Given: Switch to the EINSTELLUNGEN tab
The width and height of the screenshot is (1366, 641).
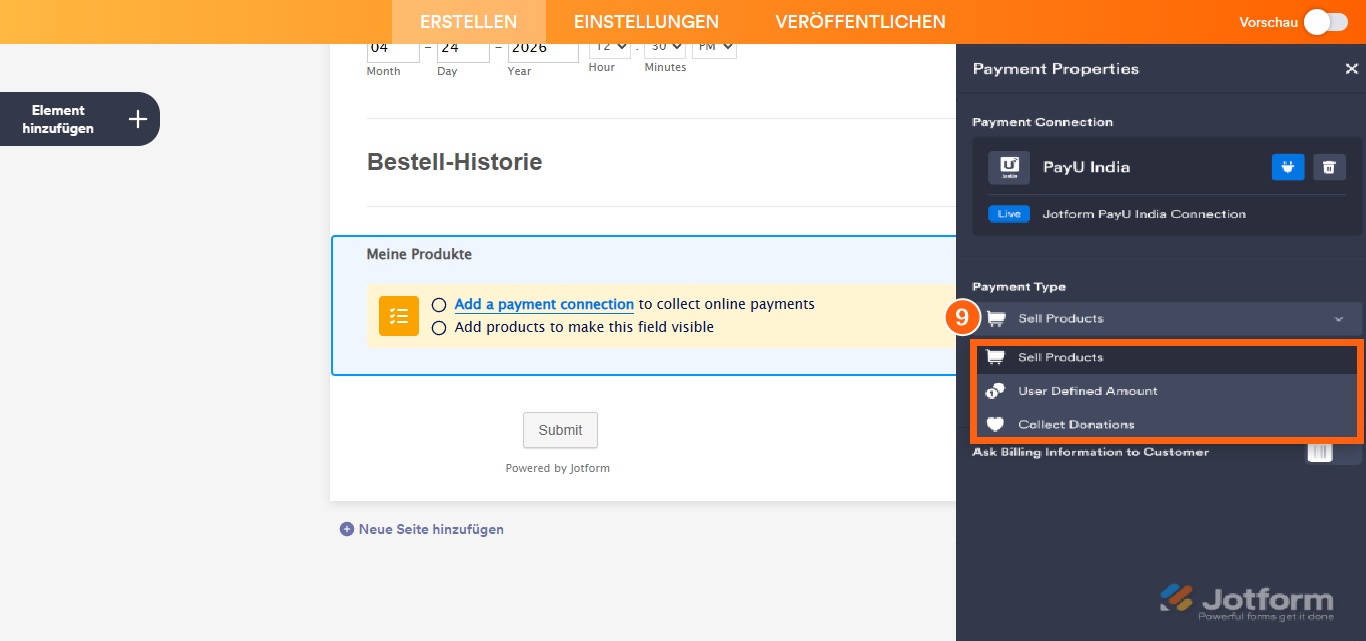Looking at the screenshot, I should tap(645, 21).
